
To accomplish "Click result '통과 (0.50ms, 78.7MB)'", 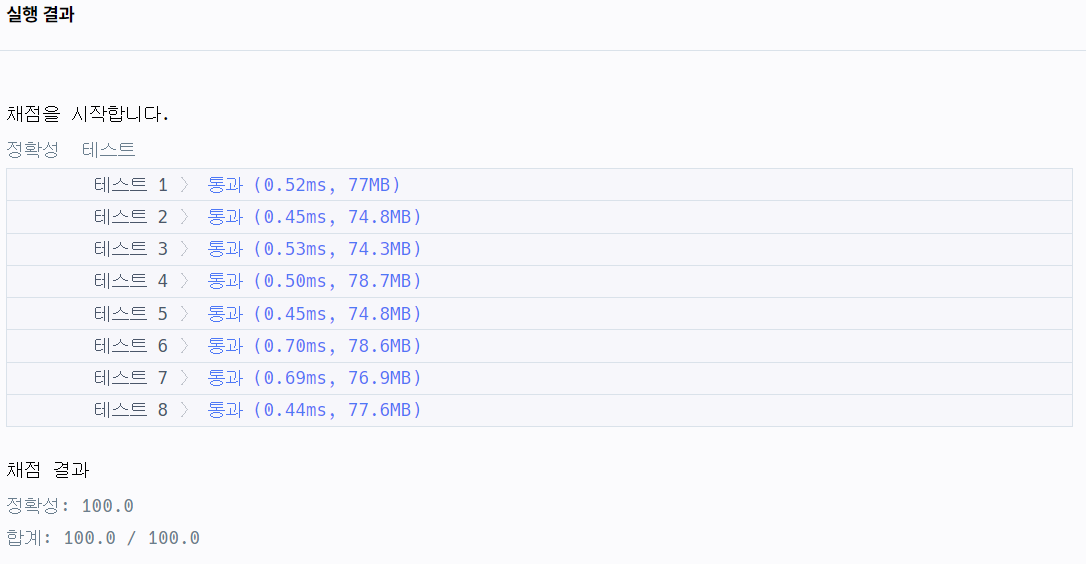I will (314, 281).
